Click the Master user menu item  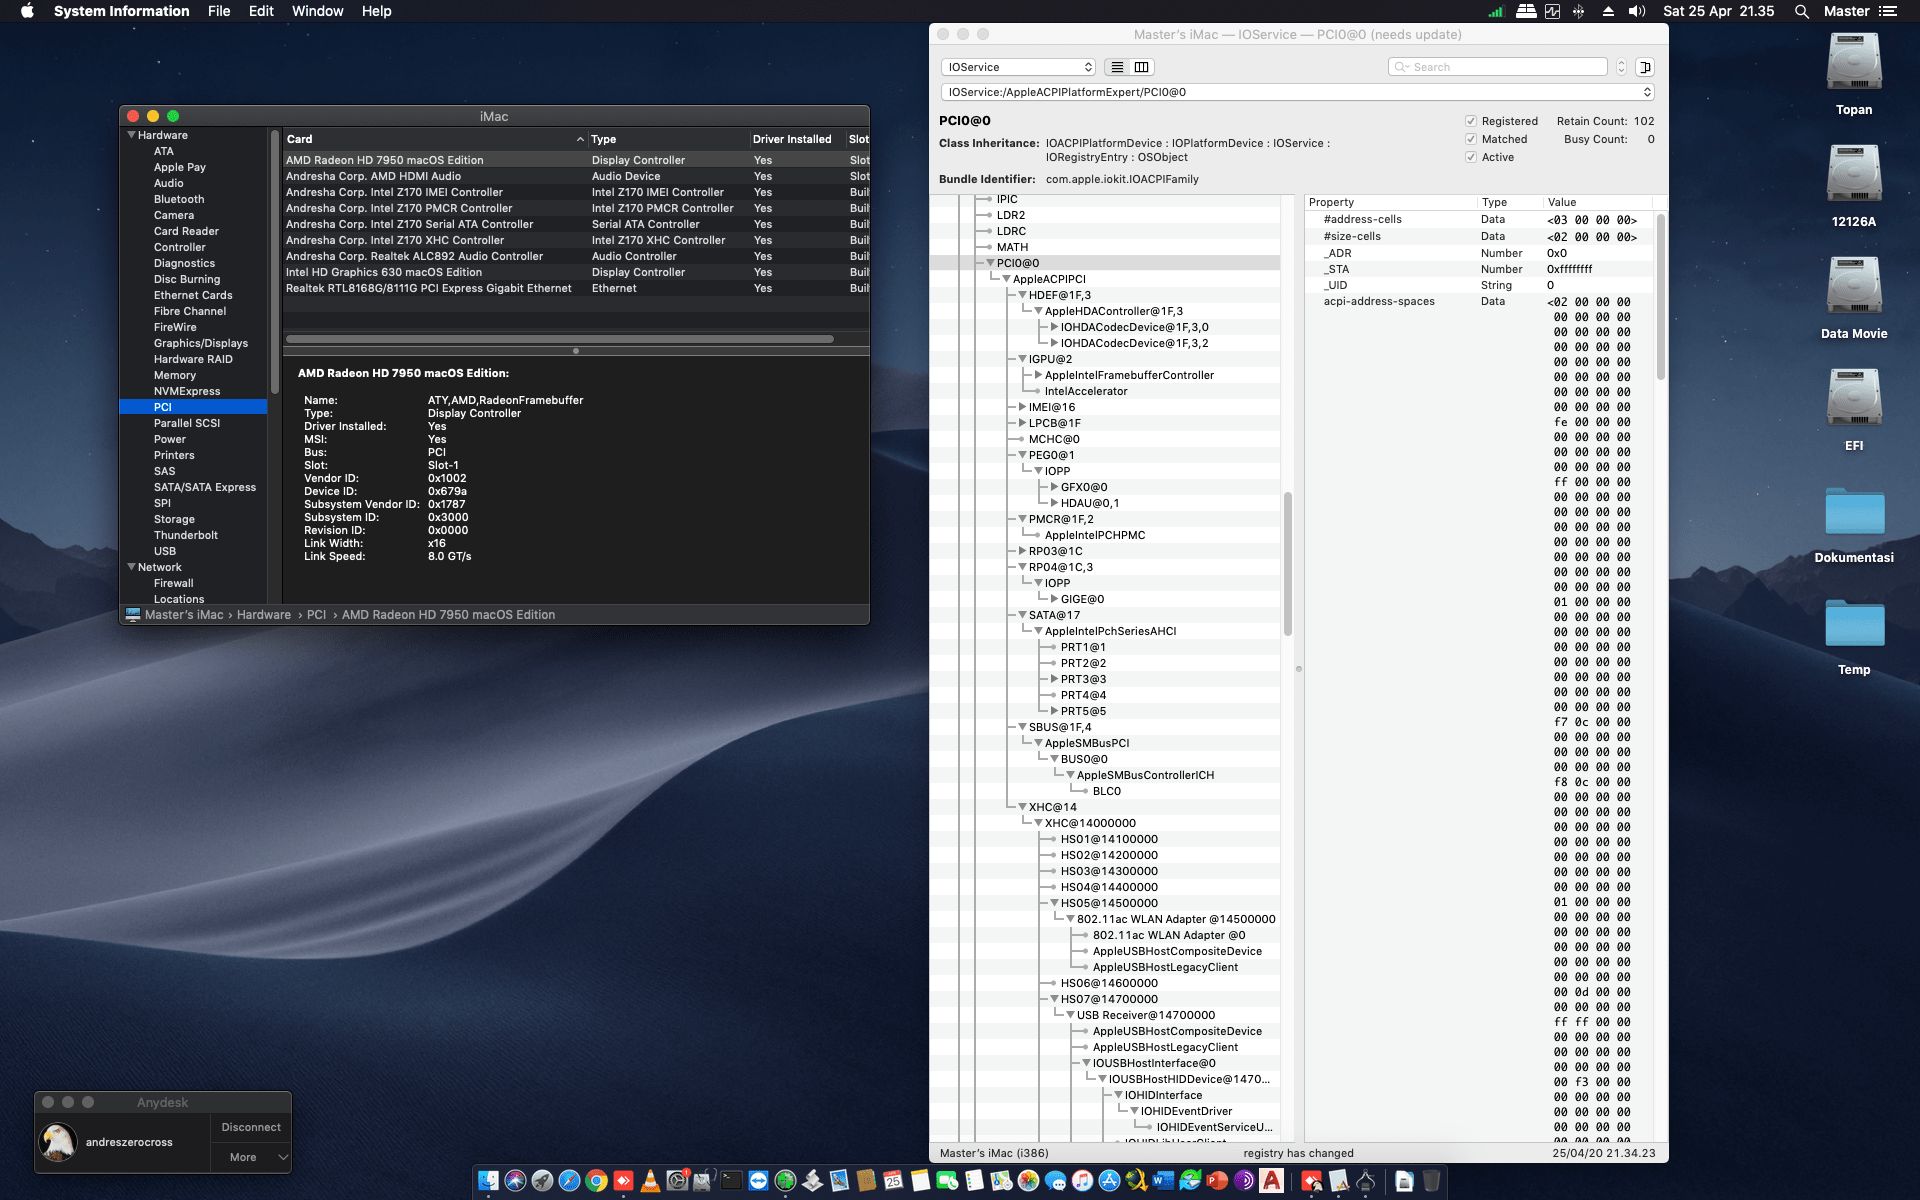click(x=1846, y=11)
